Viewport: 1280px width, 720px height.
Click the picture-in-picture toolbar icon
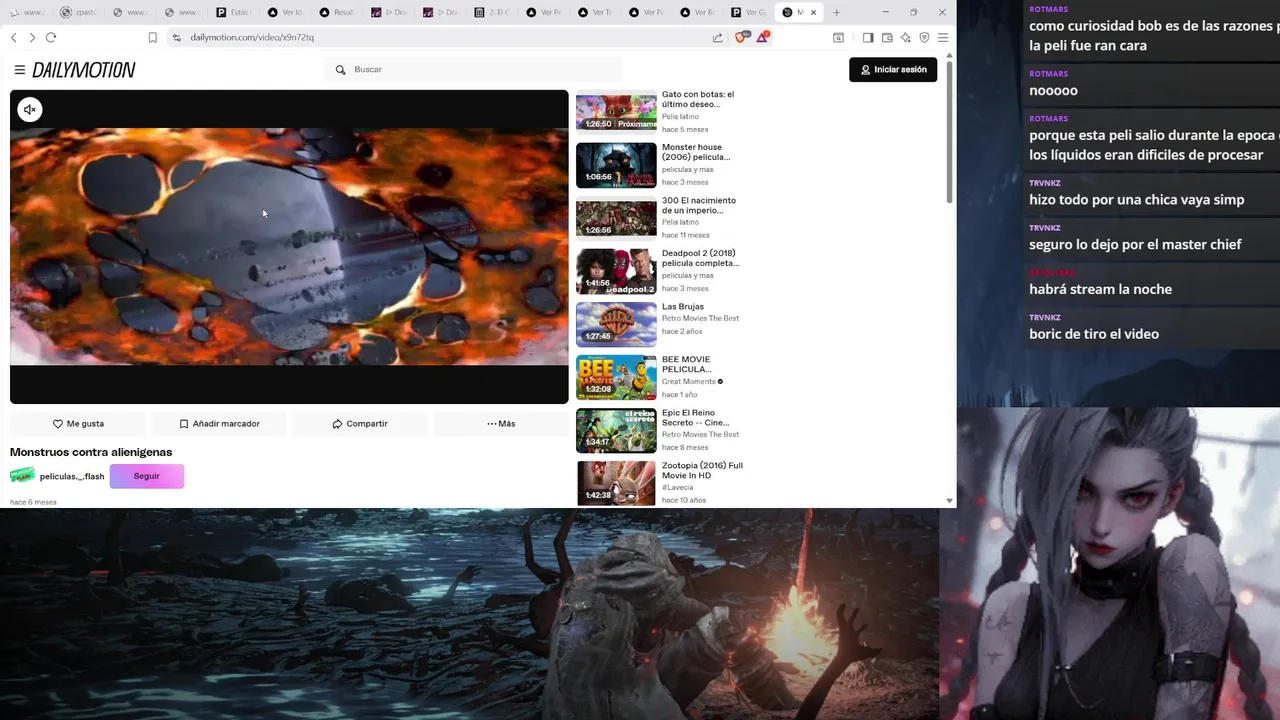click(838, 37)
